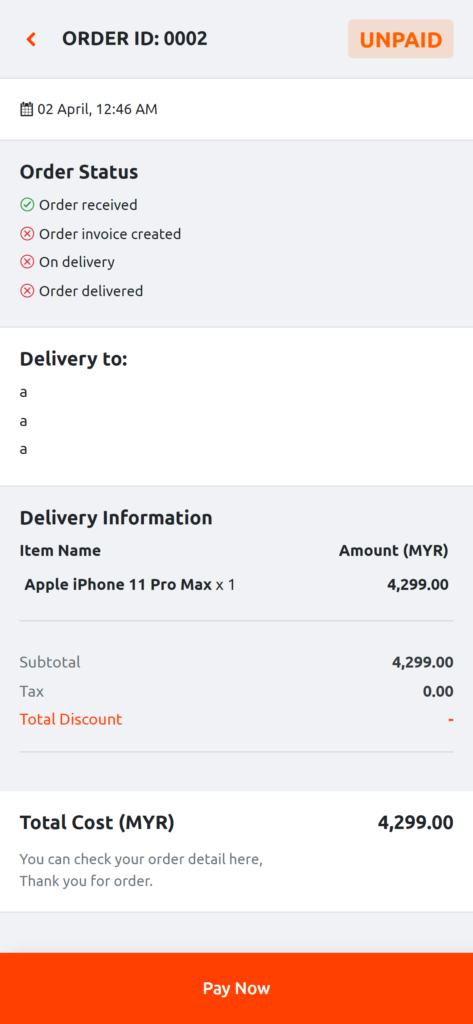Screen dimensions: 473x1024
Task: Click the Total Cost 4,299.00 amount
Action: [416, 822]
